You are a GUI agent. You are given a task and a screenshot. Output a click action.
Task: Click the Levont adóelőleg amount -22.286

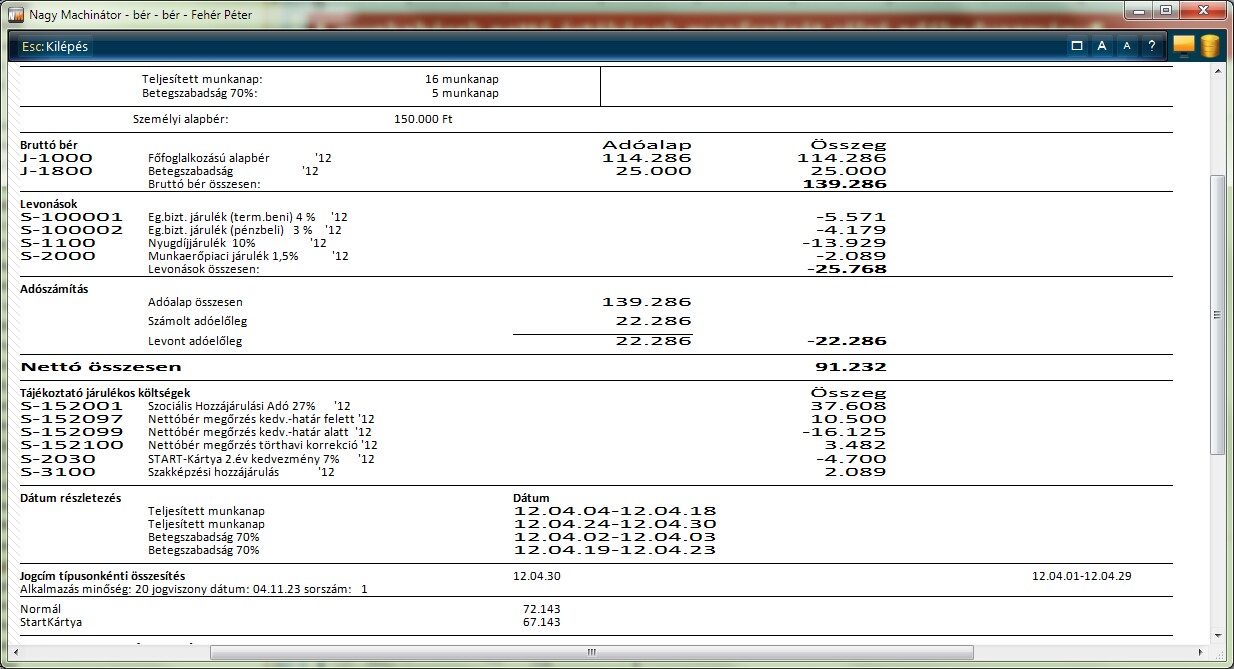click(x=848, y=341)
